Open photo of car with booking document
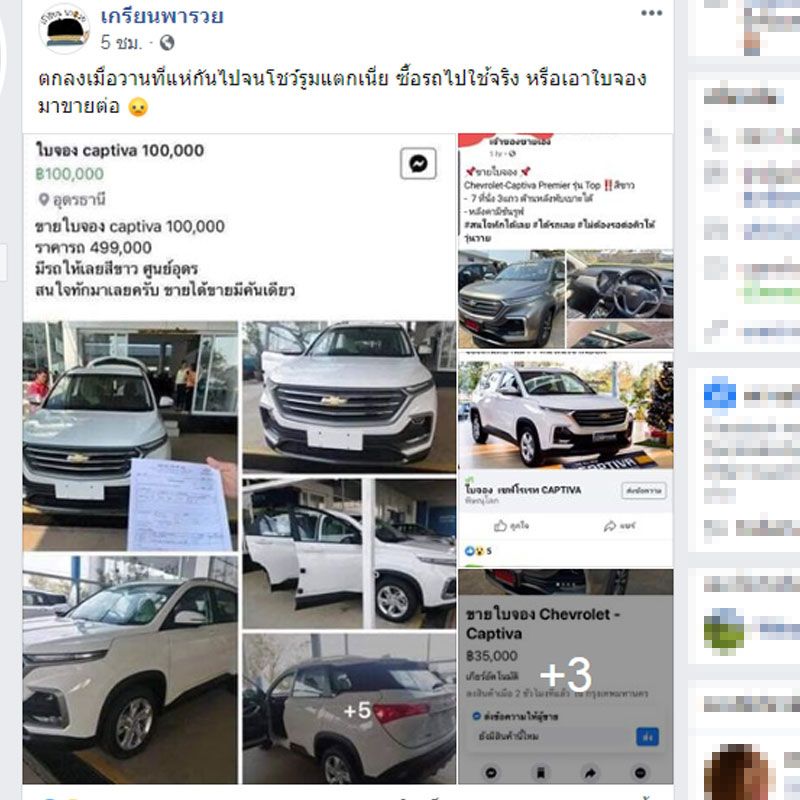This screenshot has height=800, width=800. pyautogui.click(x=130, y=436)
